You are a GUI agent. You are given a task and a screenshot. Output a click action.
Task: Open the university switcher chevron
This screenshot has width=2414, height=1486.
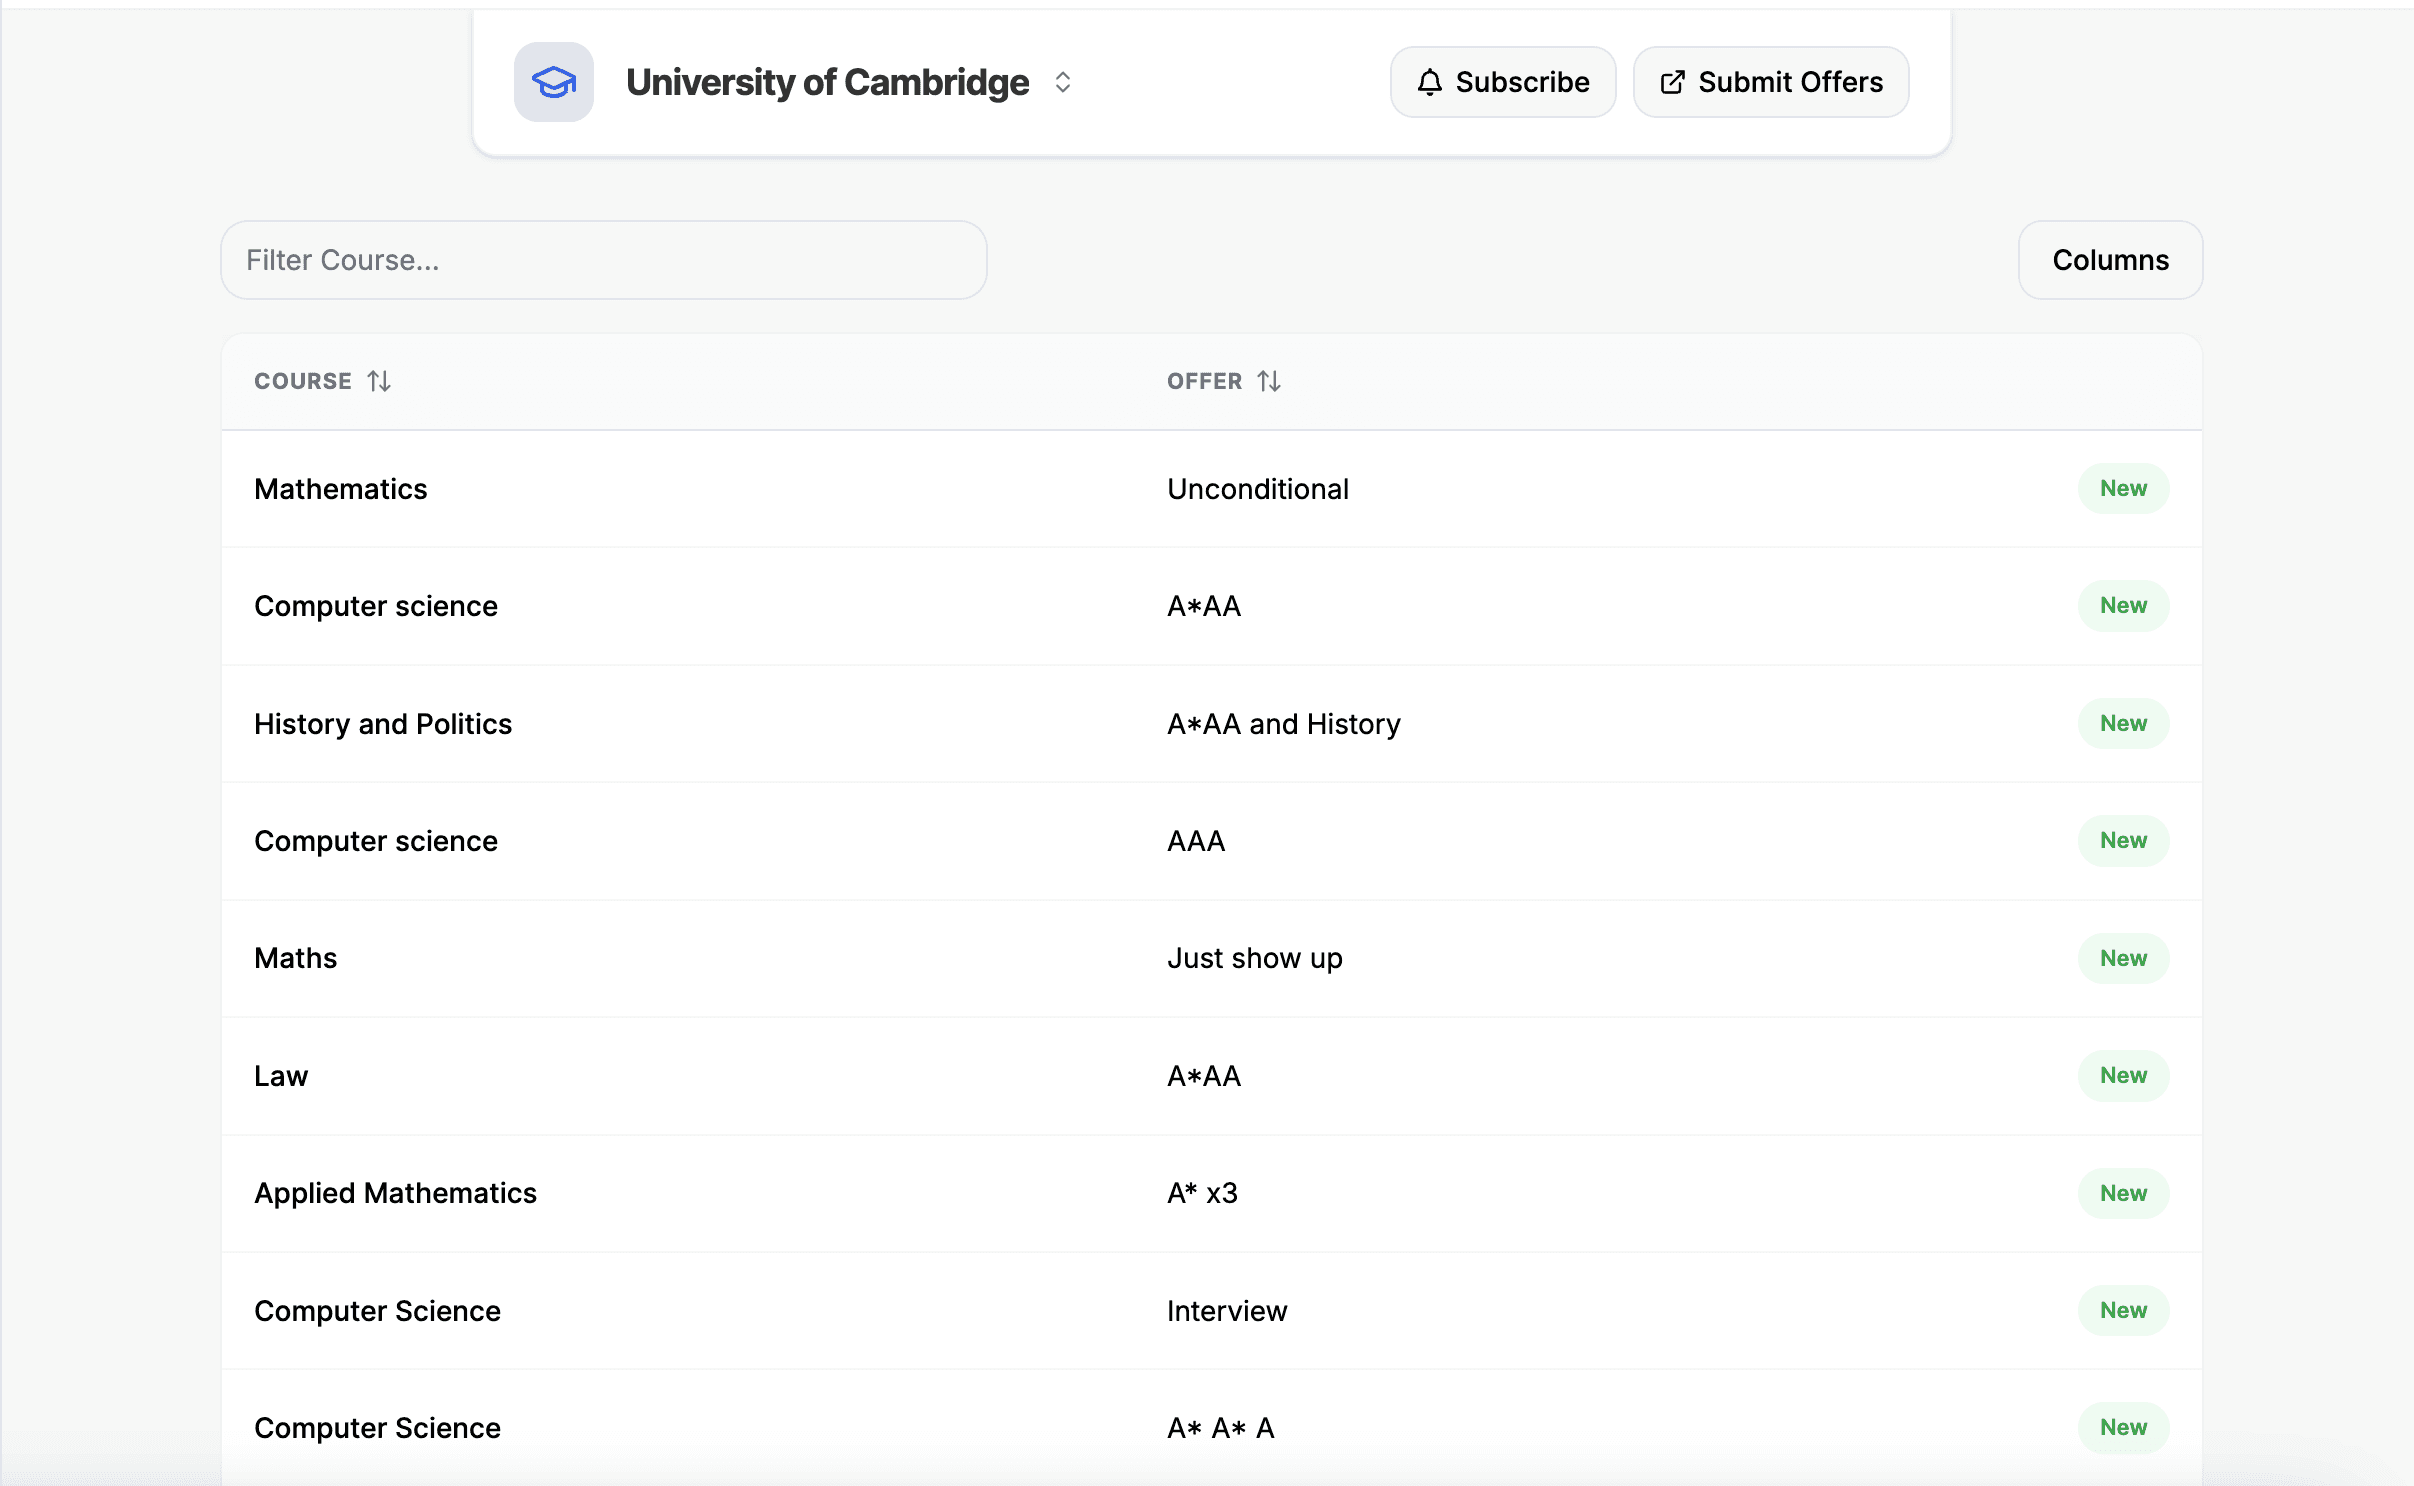[1063, 82]
